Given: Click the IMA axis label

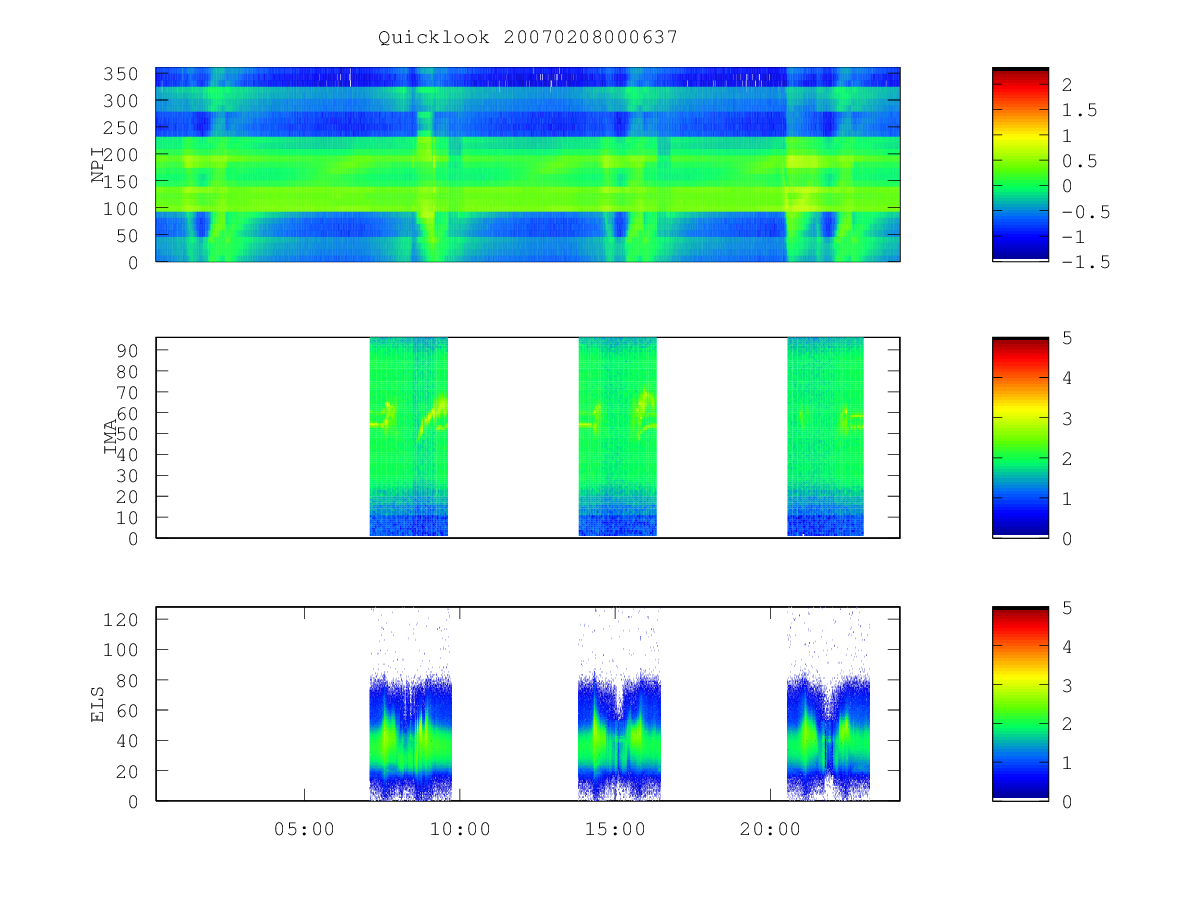Looking at the screenshot, I should pyautogui.click(x=111, y=438).
